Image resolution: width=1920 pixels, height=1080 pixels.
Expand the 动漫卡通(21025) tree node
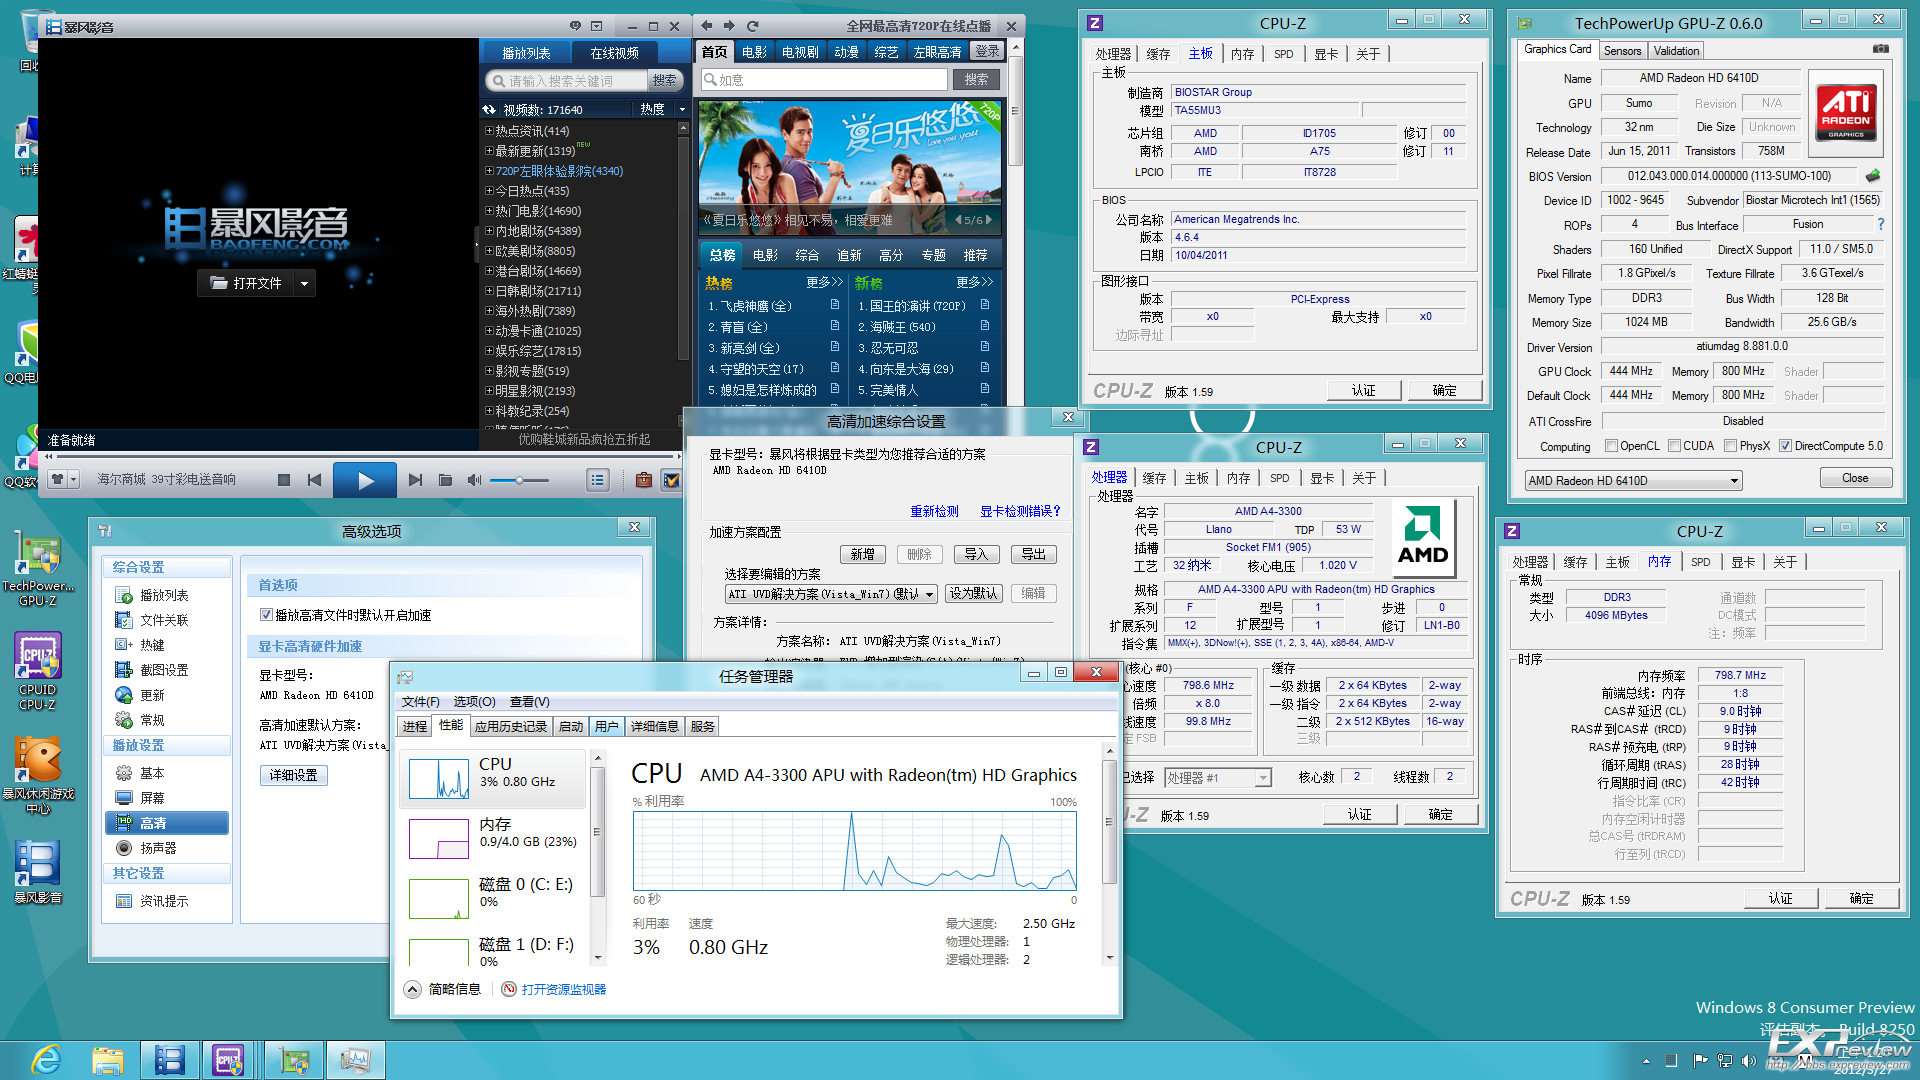click(489, 331)
